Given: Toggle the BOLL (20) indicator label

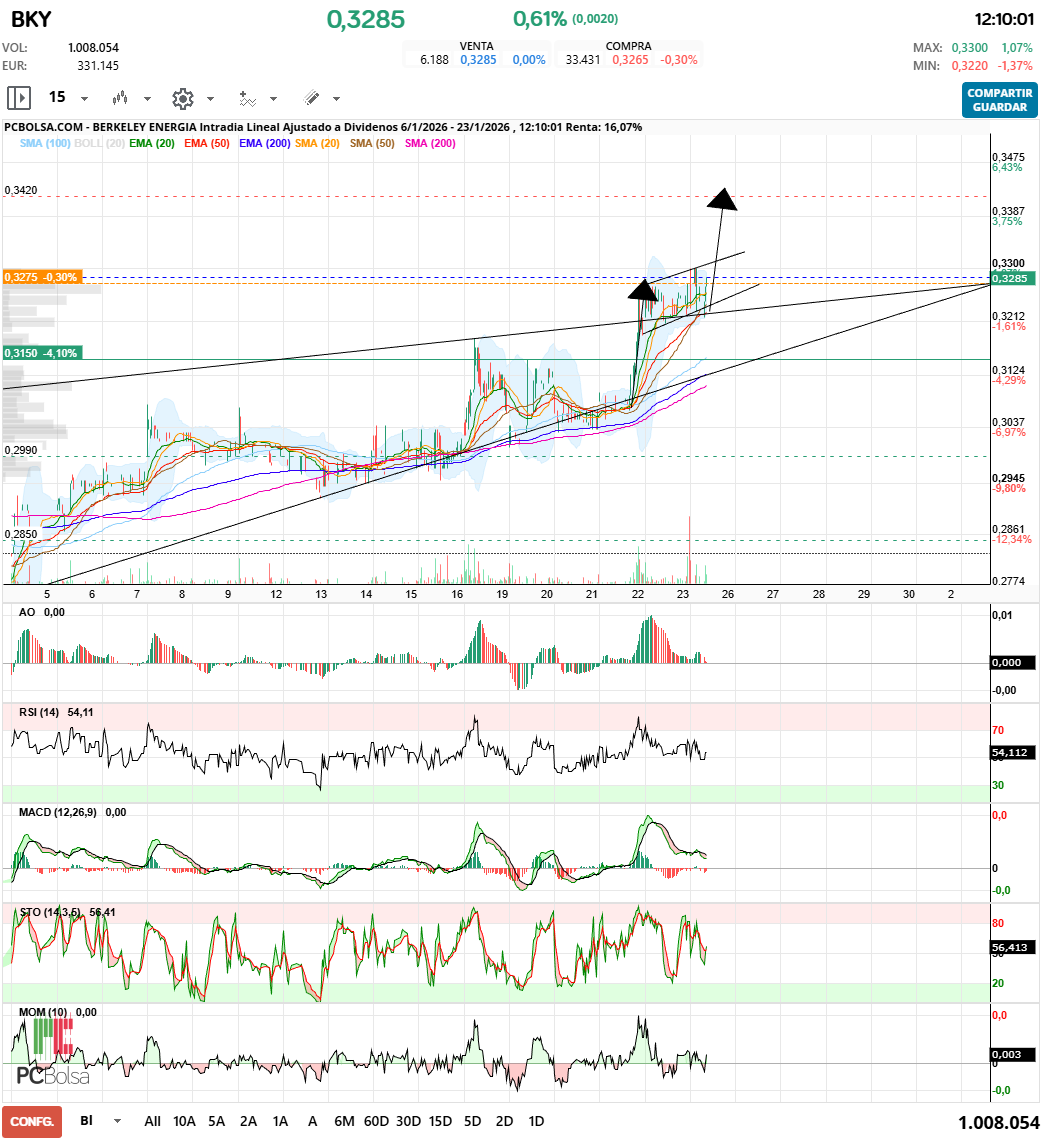Looking at the screenshot, I should (x=99, y=144).
